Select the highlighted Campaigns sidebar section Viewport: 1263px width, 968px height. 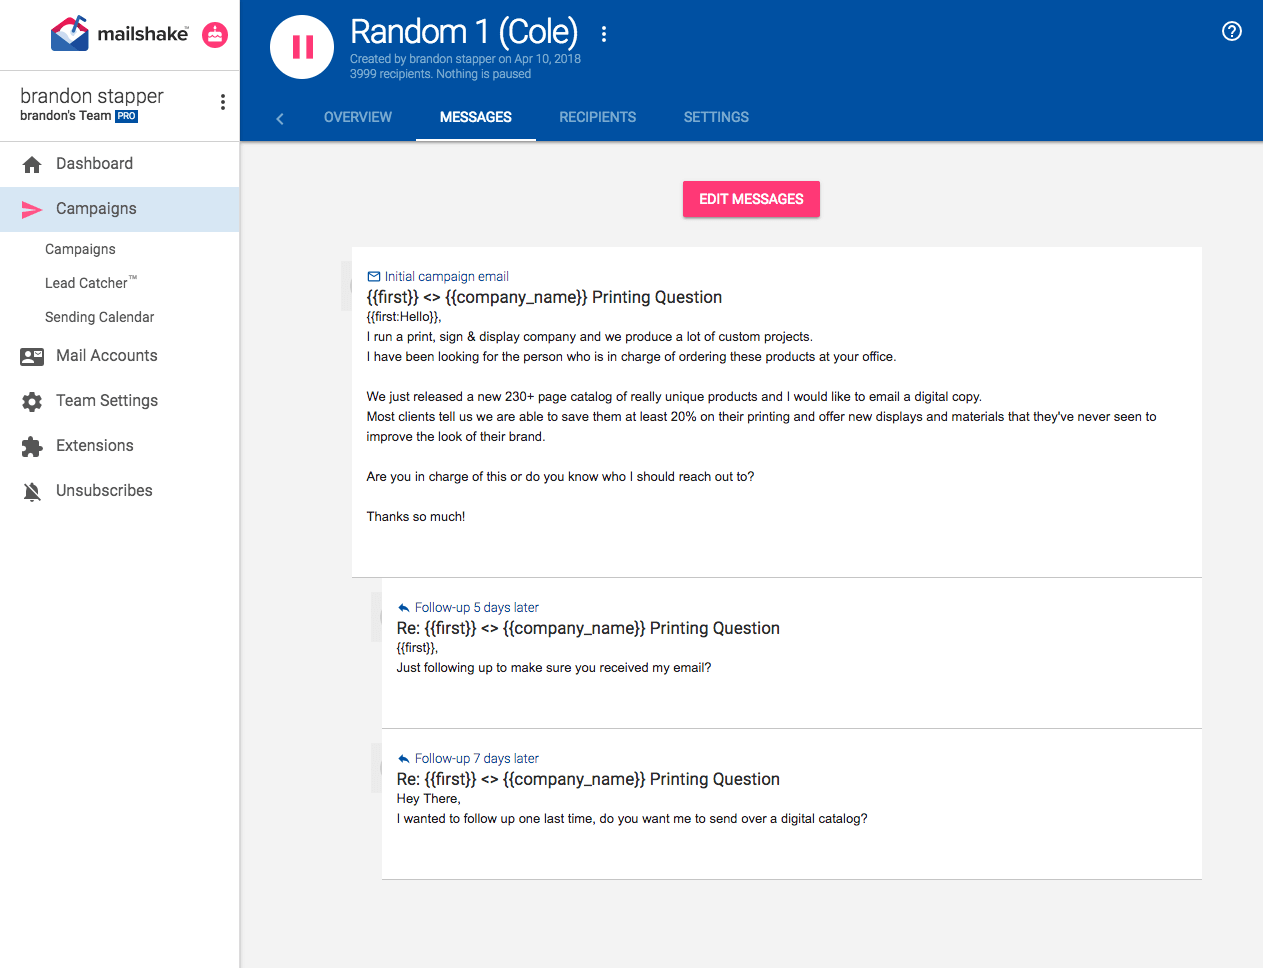120,209
